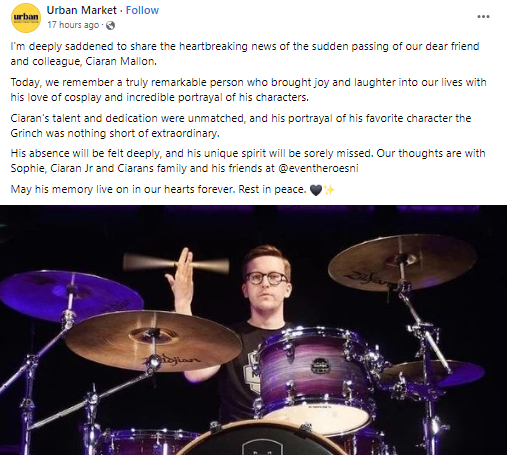Click the upper right Zildjian cymbal
This screenshot has width=507, height=455.
click(x=403, y=262)
